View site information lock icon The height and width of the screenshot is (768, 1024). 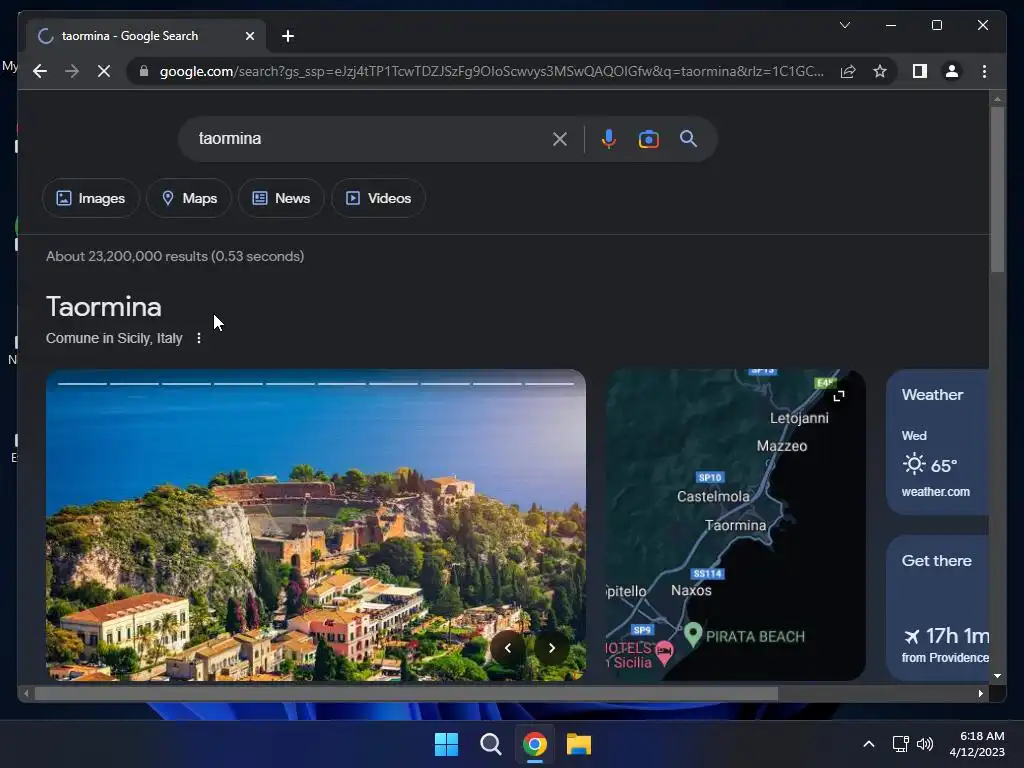pyautogui.click(x=144, y=71)
